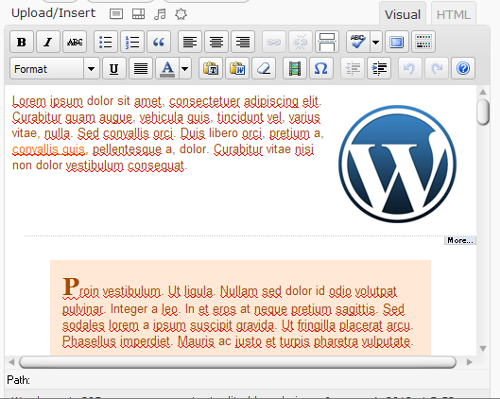Insert the More tag

tap(327, 42)
